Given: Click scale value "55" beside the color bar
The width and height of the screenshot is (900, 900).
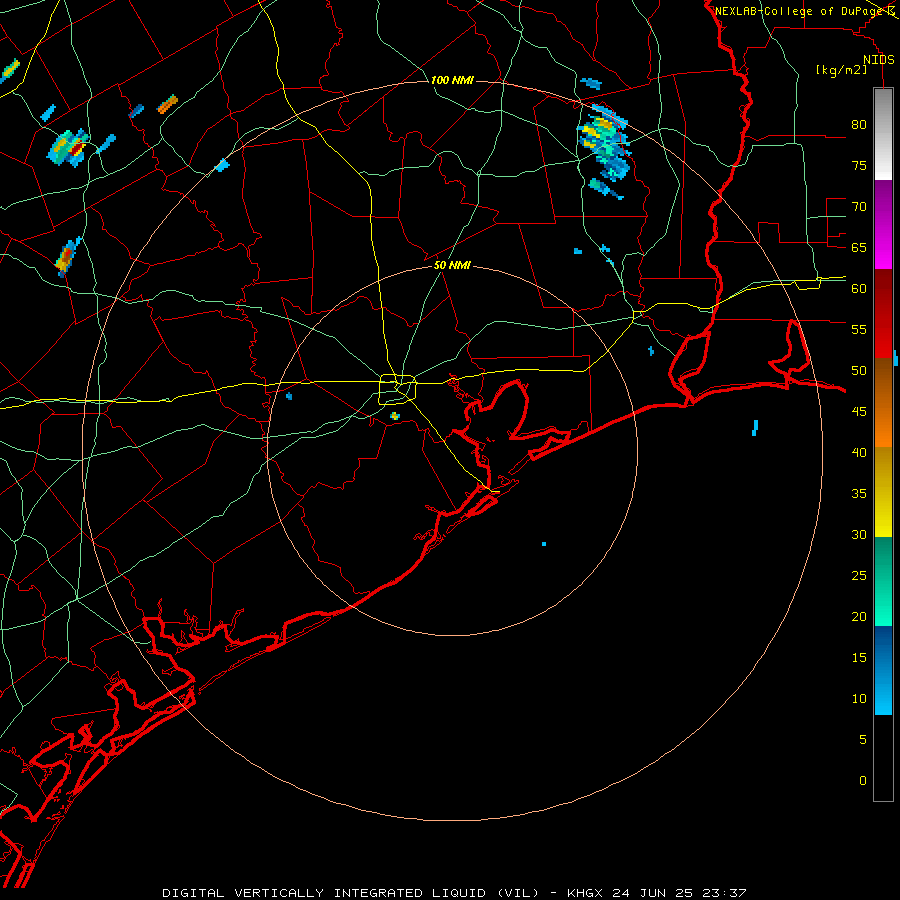Looking at the screenshot, I should pyautogui.click(x=859, y=329).
